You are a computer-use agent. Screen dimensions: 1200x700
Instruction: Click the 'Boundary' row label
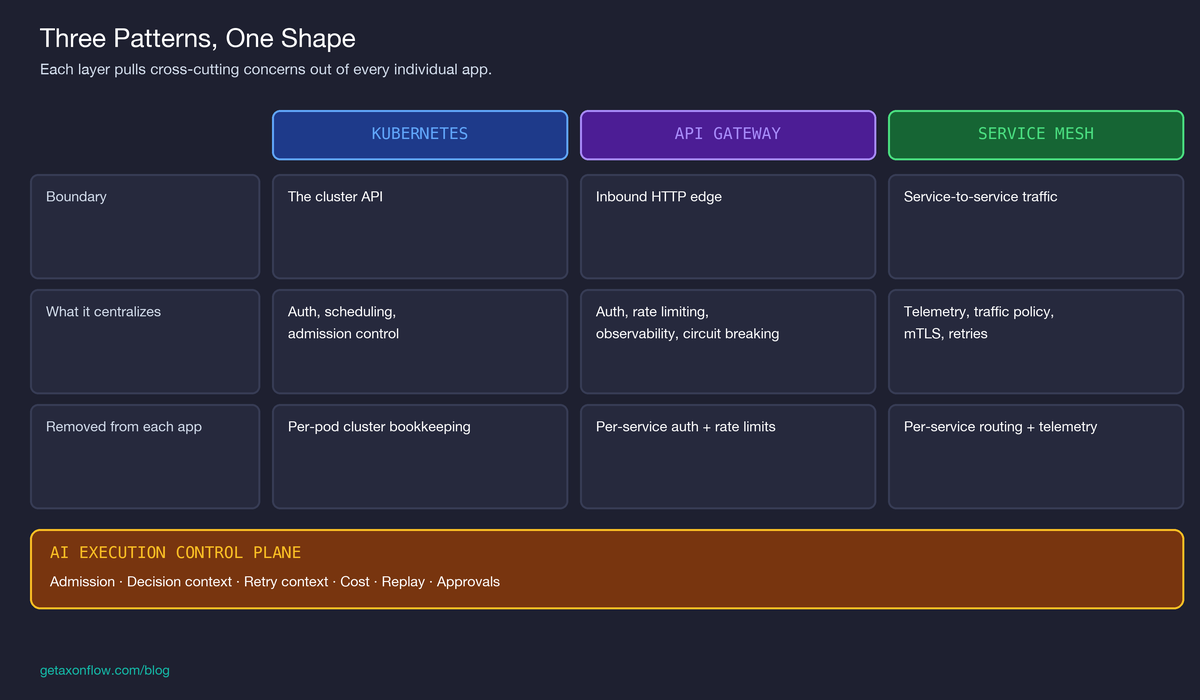[x=145, y=227]
